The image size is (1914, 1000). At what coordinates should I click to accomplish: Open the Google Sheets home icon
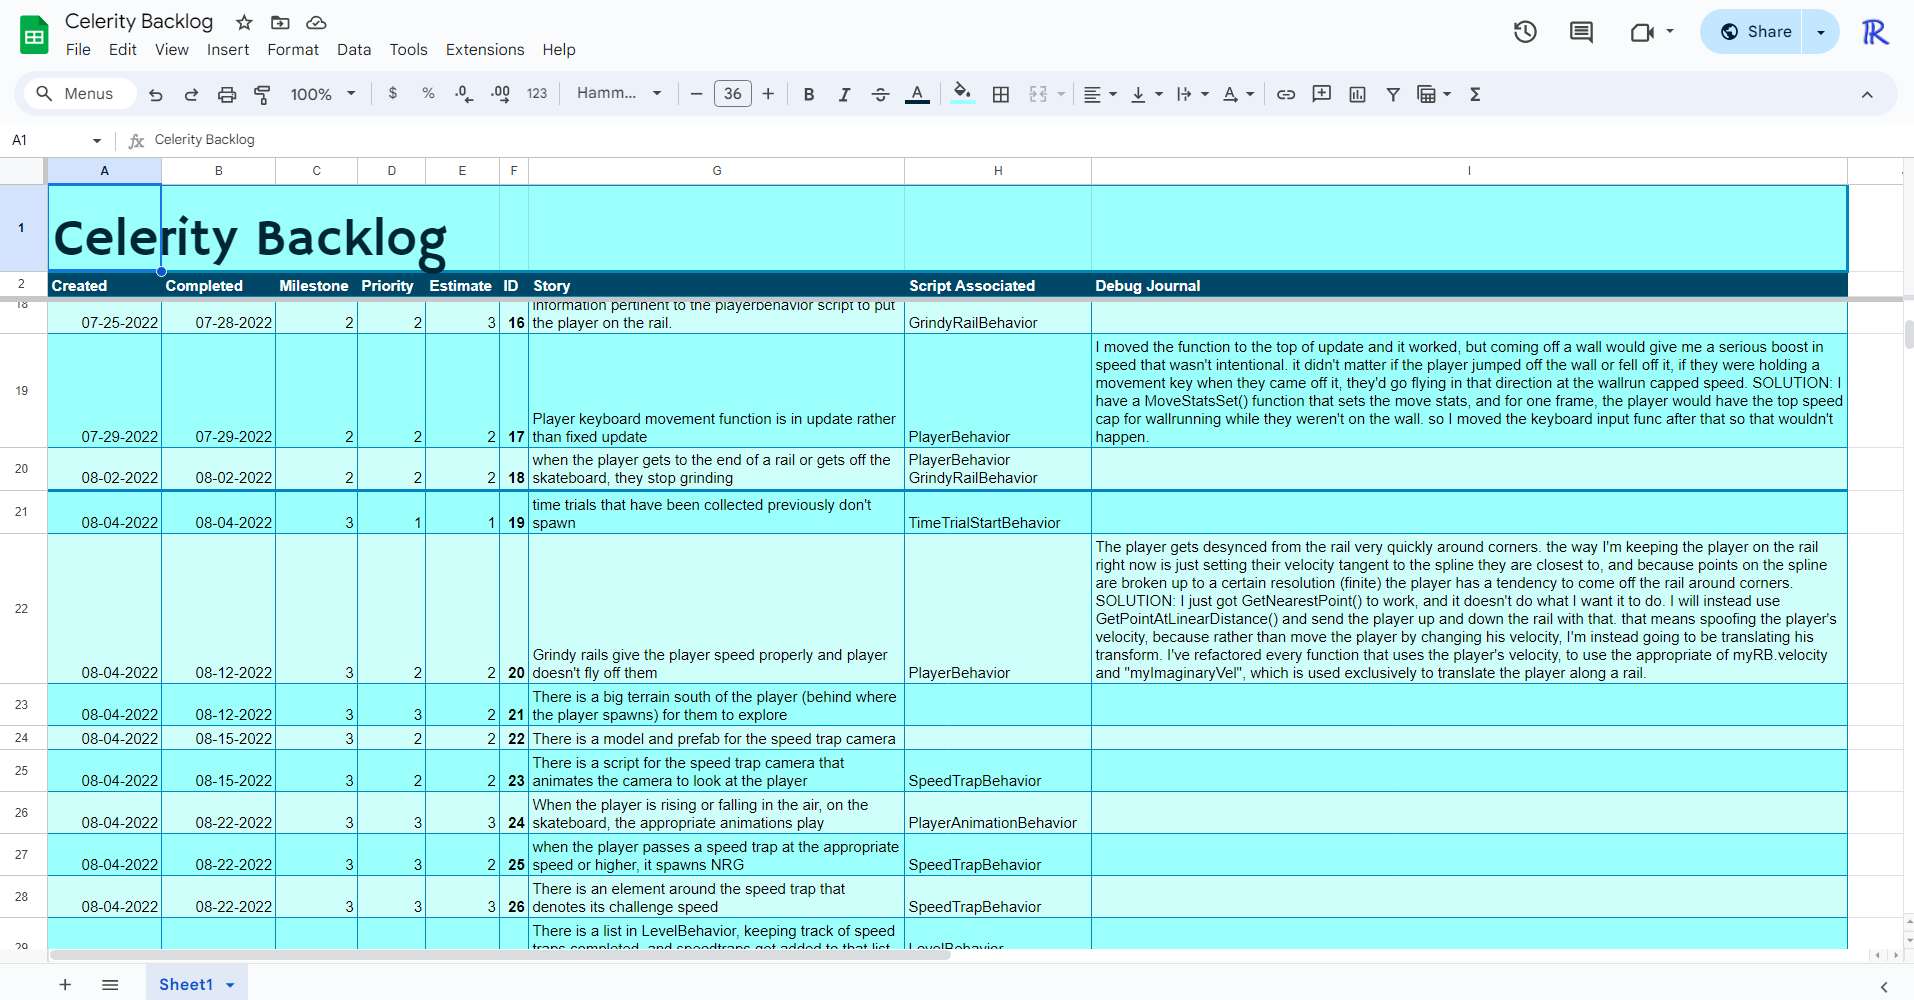[x=34, y=35]
